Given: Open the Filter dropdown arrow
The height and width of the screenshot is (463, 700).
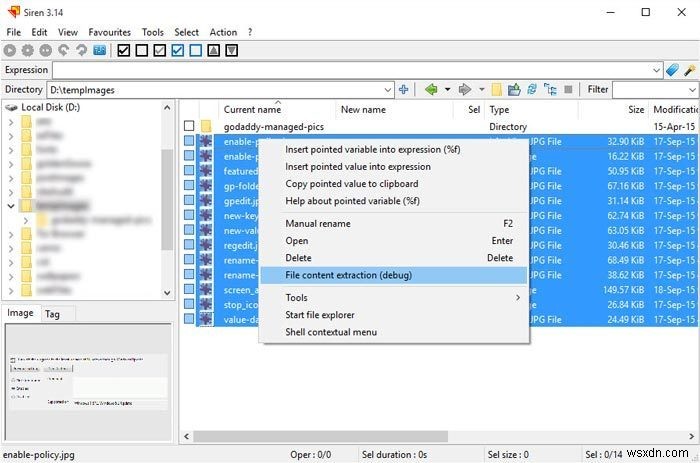Looking at the screenshot, I should [x=692, y=90].
